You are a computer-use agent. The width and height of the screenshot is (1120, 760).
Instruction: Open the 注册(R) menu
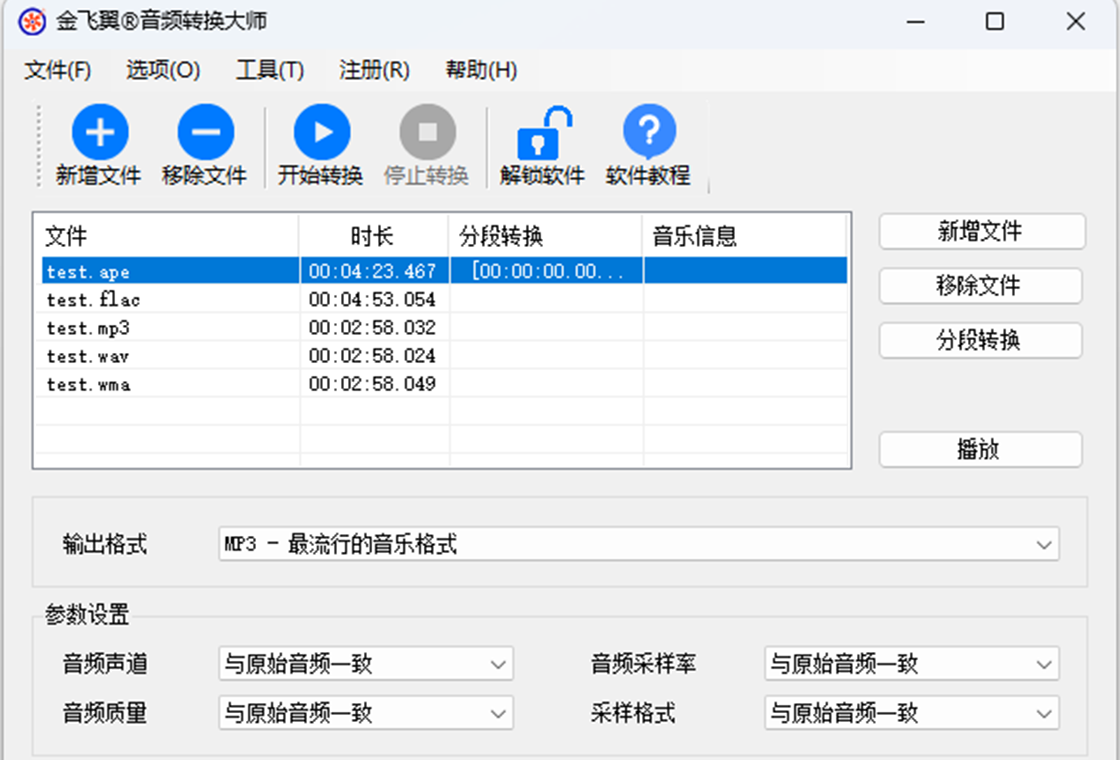(374, 70)
